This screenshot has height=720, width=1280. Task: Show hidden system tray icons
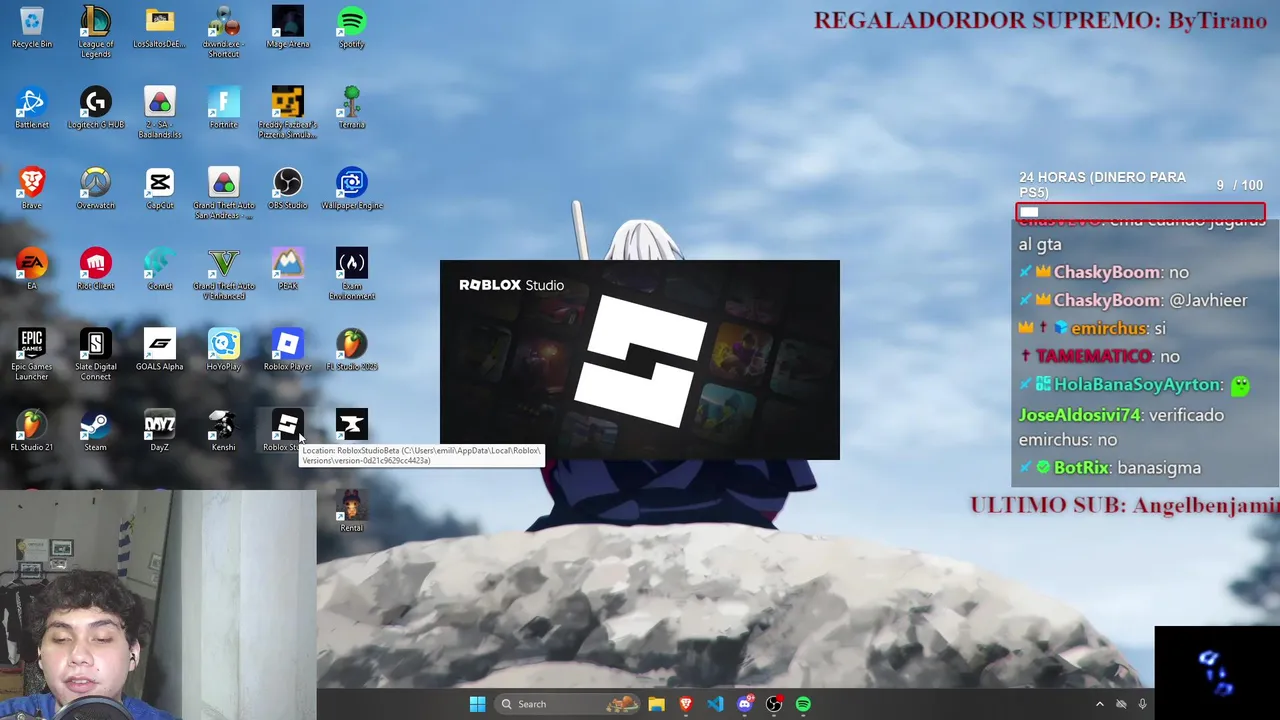pyautogui.click(x=1100, y=704)
